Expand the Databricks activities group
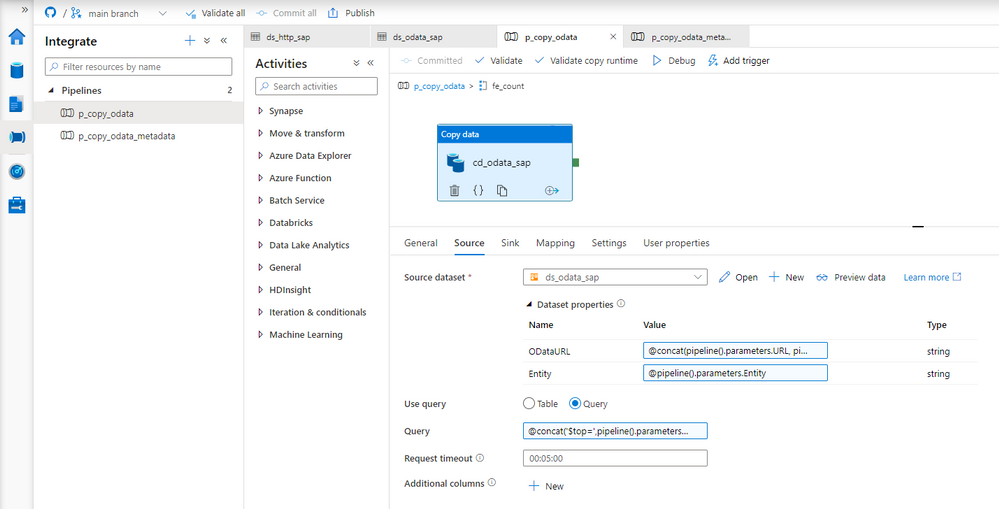 [x=261, y=223]
